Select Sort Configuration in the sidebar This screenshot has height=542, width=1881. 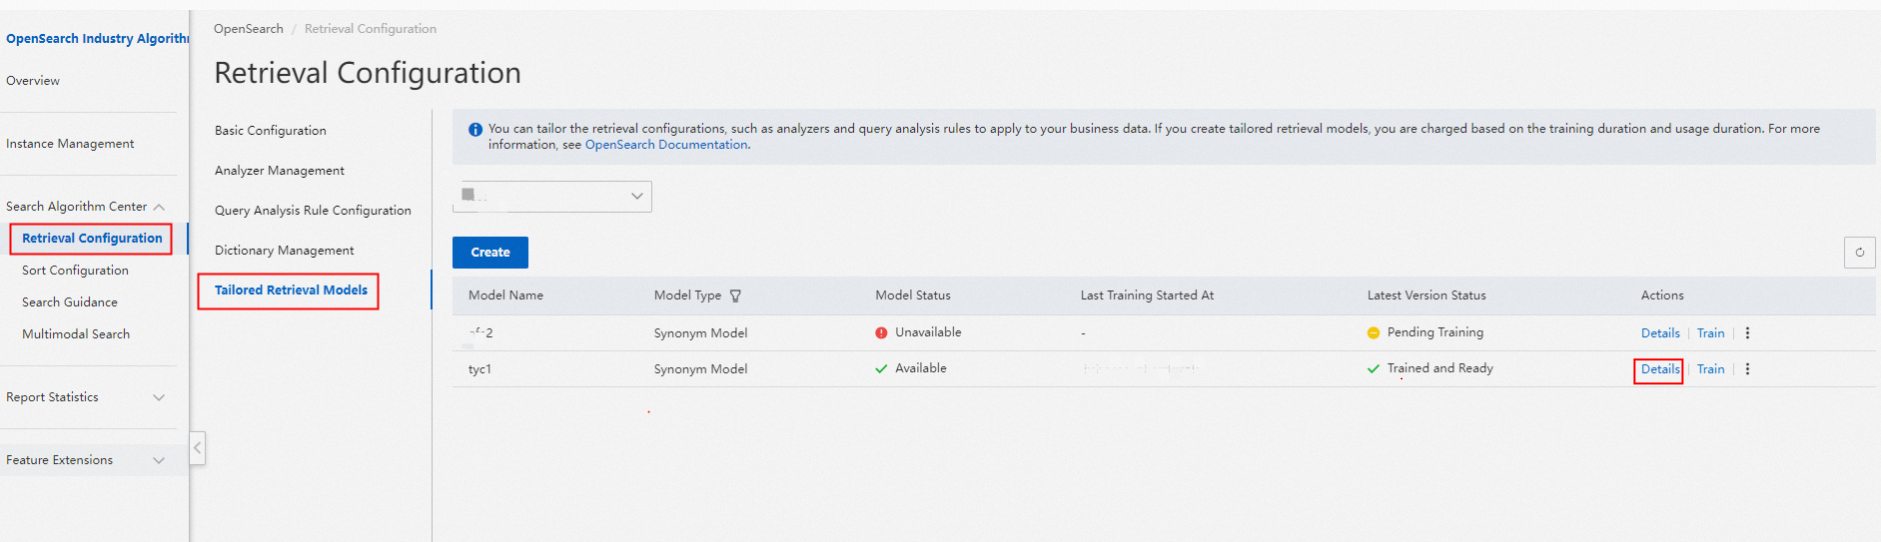[75, 271]
